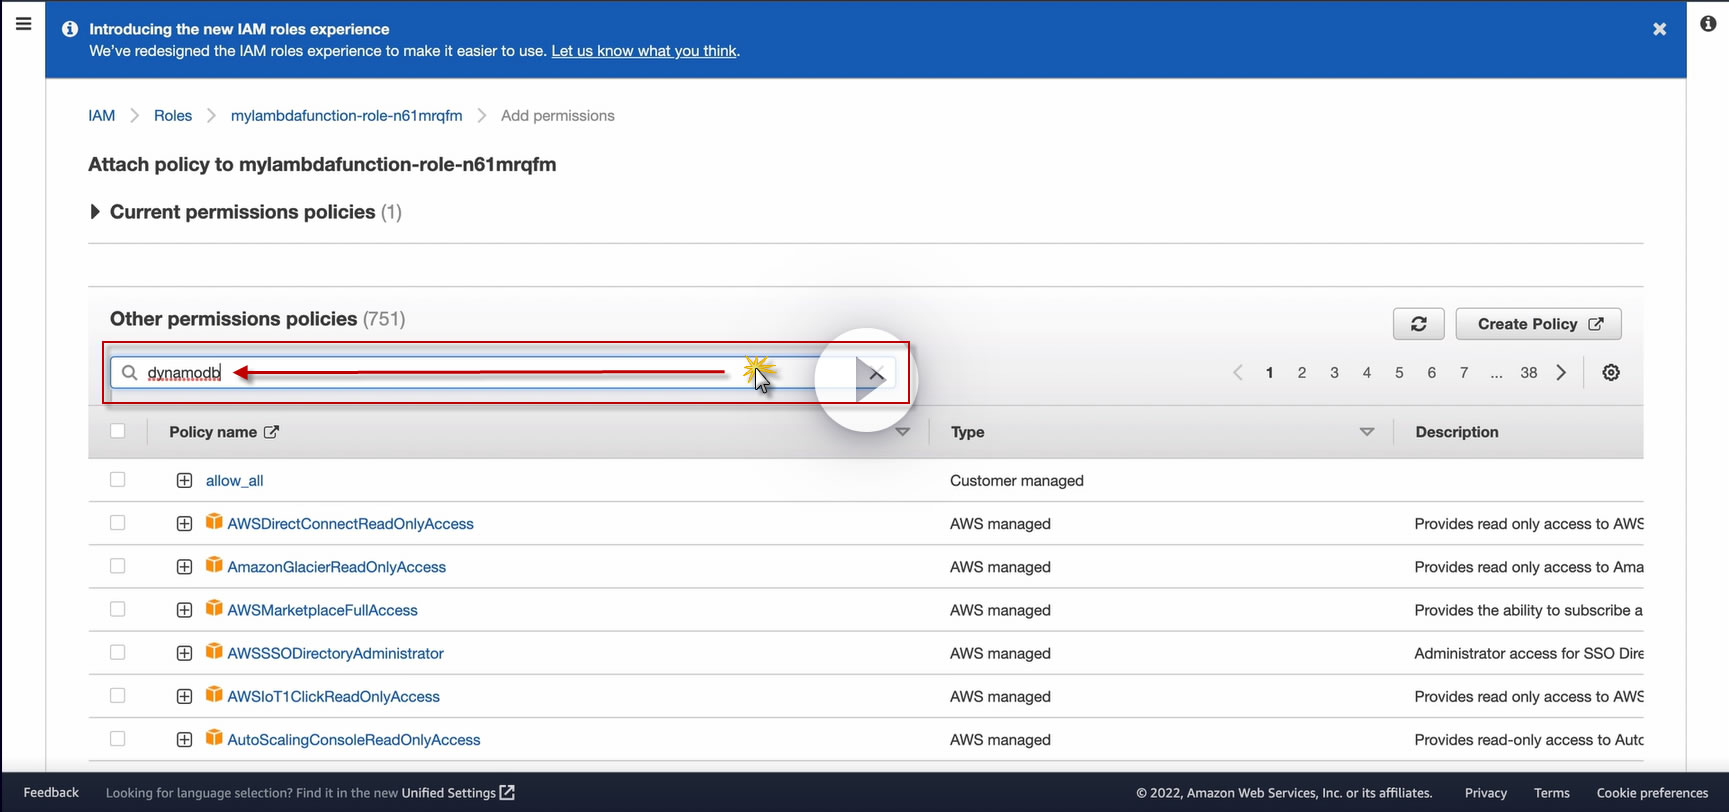This screenshot has height=812, width=1729.
Task: Open the table preferences gear
Action: (x=1611, y=373)
